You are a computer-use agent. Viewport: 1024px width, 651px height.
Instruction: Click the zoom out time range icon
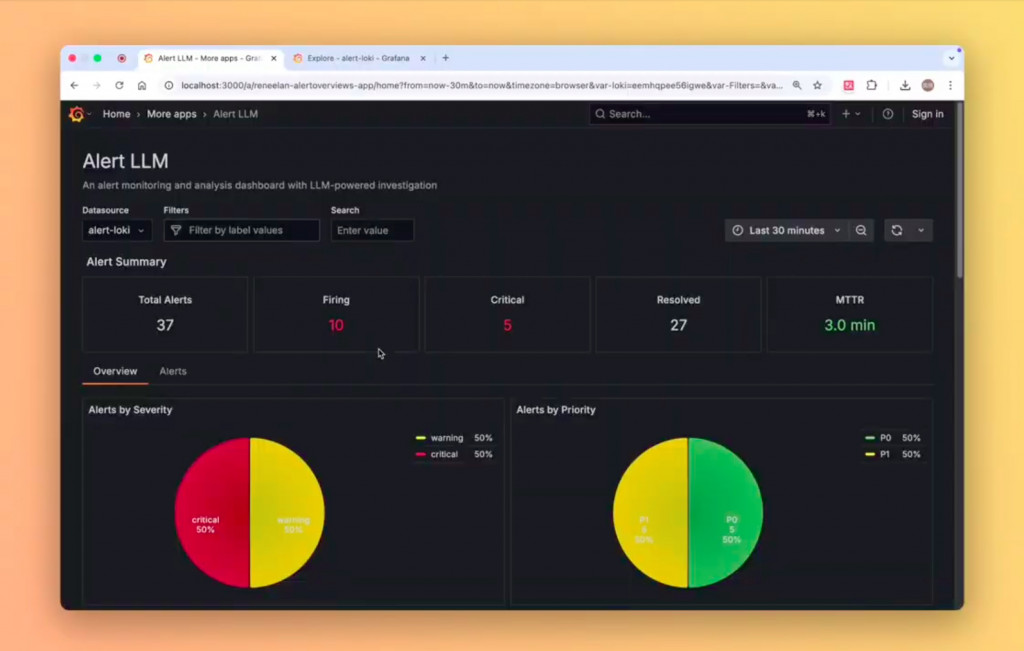[x=861, y=230]
